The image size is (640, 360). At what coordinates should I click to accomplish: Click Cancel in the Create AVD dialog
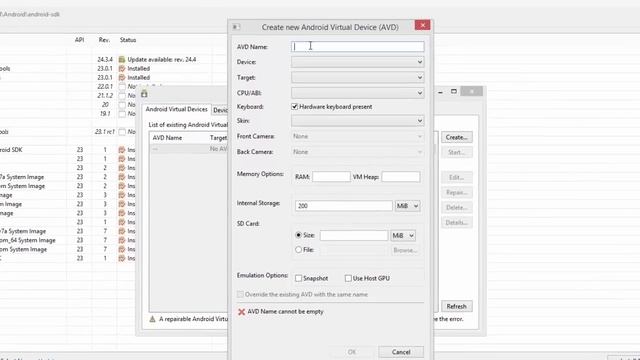coord(401,352)
